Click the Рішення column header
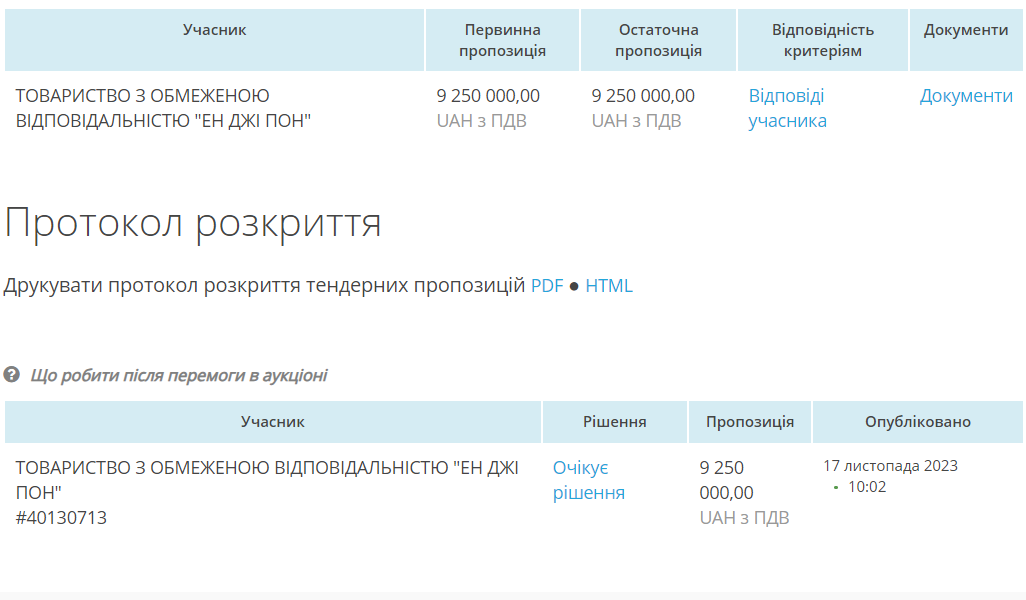Viewport: 1026px width, 600px height. pyautogui.click(x=614, y=422)
